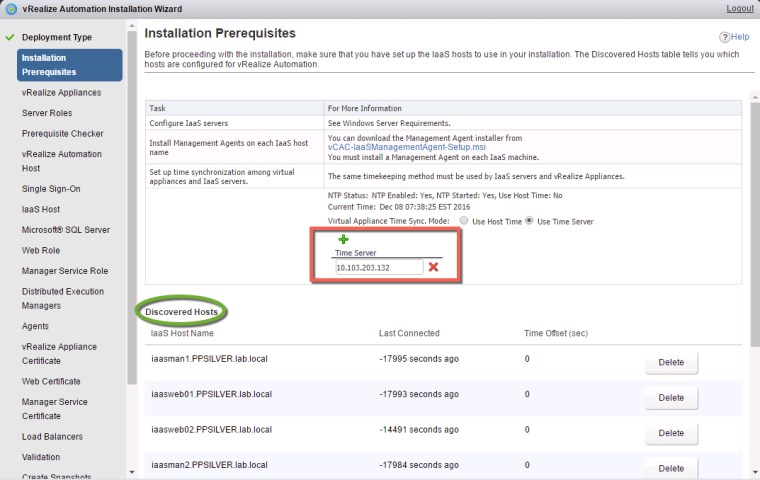The height and width of the screenshot is (480, 760).
Task: Open Agents step
Action: coord(35,326)
